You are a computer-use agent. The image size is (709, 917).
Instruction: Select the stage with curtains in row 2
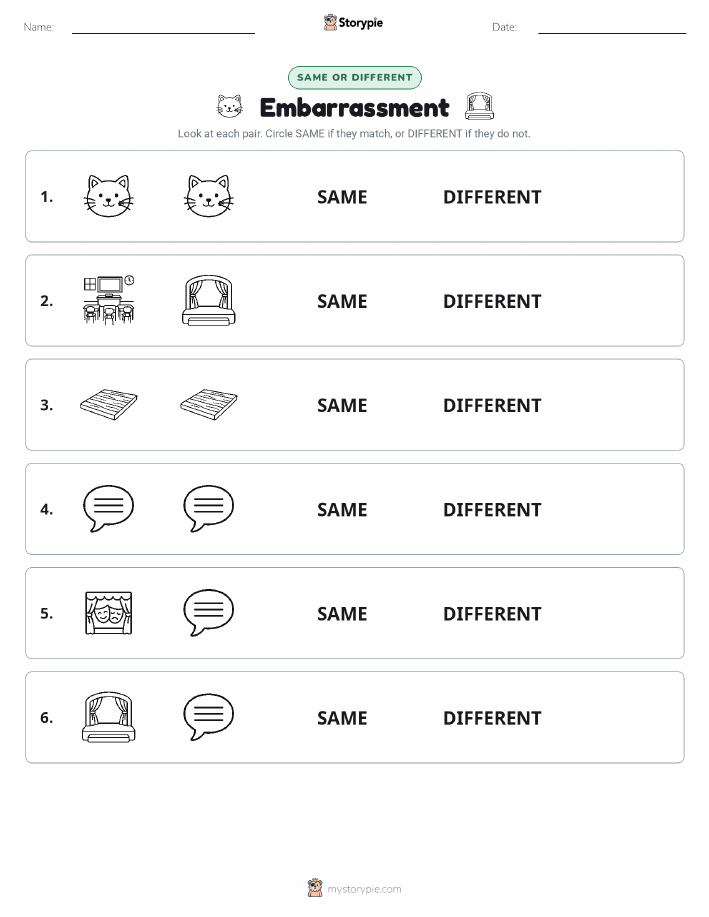209,300
